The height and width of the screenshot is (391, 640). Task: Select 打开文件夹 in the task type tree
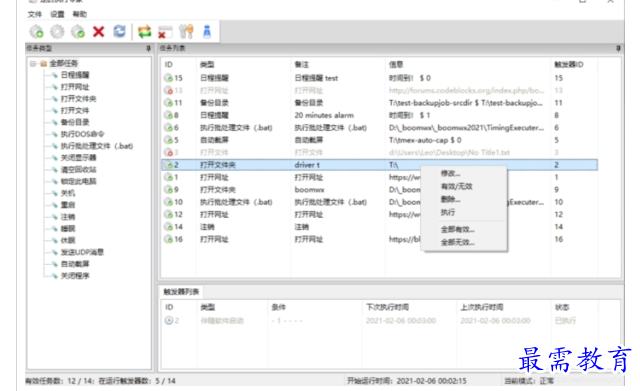(x=78, y=98)
